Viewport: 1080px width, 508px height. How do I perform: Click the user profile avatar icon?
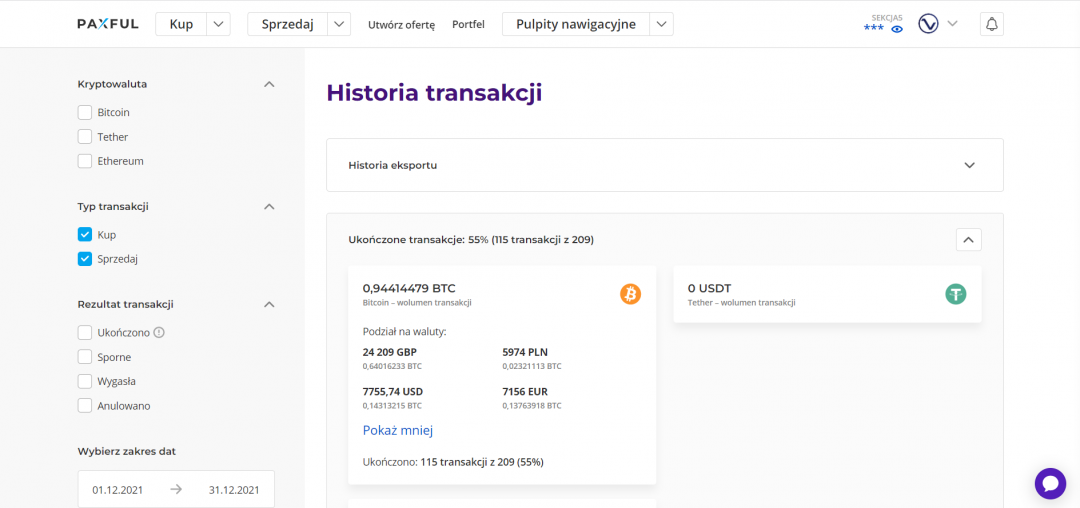point(928,24)
